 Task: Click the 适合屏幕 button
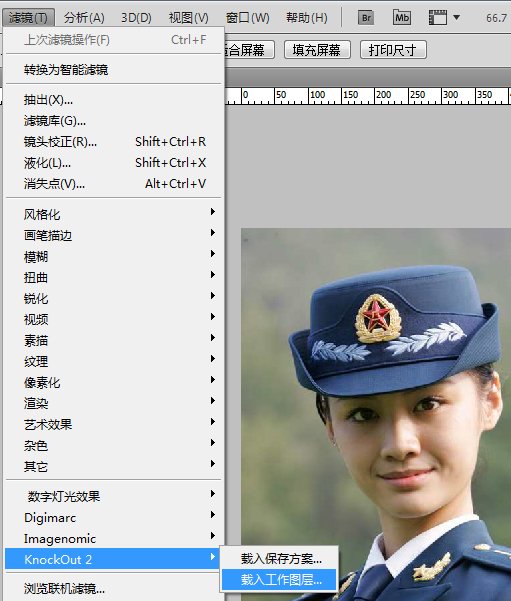[x=249, y=50]
